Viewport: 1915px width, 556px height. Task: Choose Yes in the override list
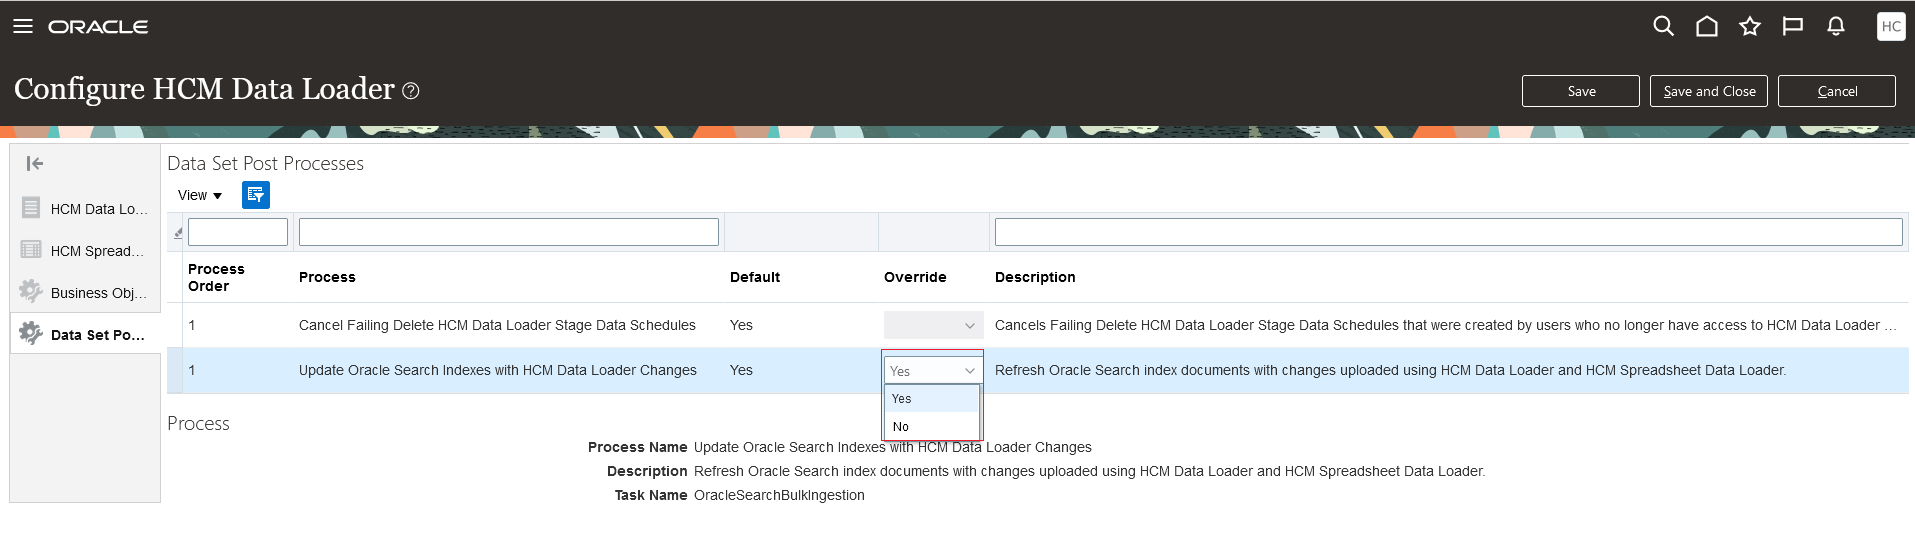[x=931, y=398]
